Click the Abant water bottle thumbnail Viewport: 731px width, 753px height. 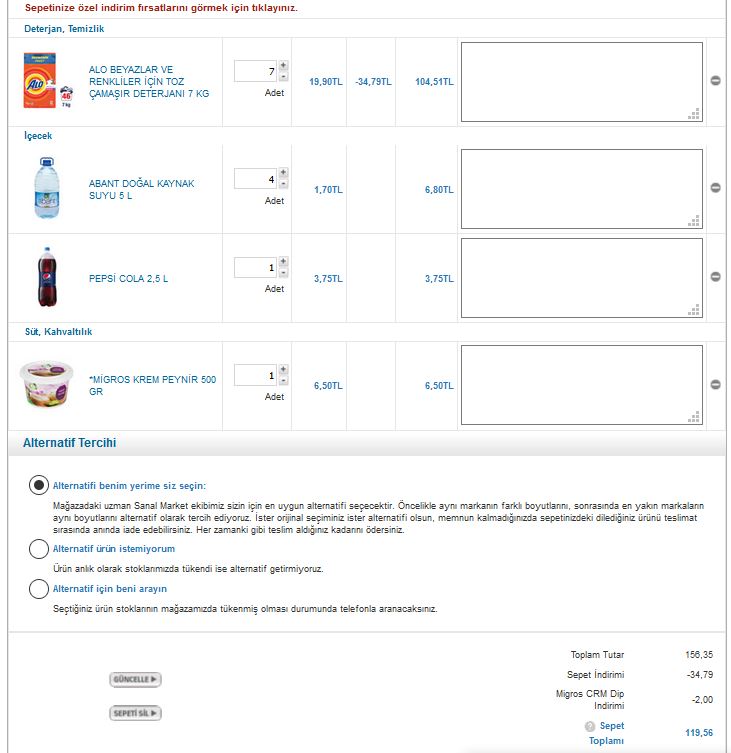pyautogui.click(x=47, y=188)
